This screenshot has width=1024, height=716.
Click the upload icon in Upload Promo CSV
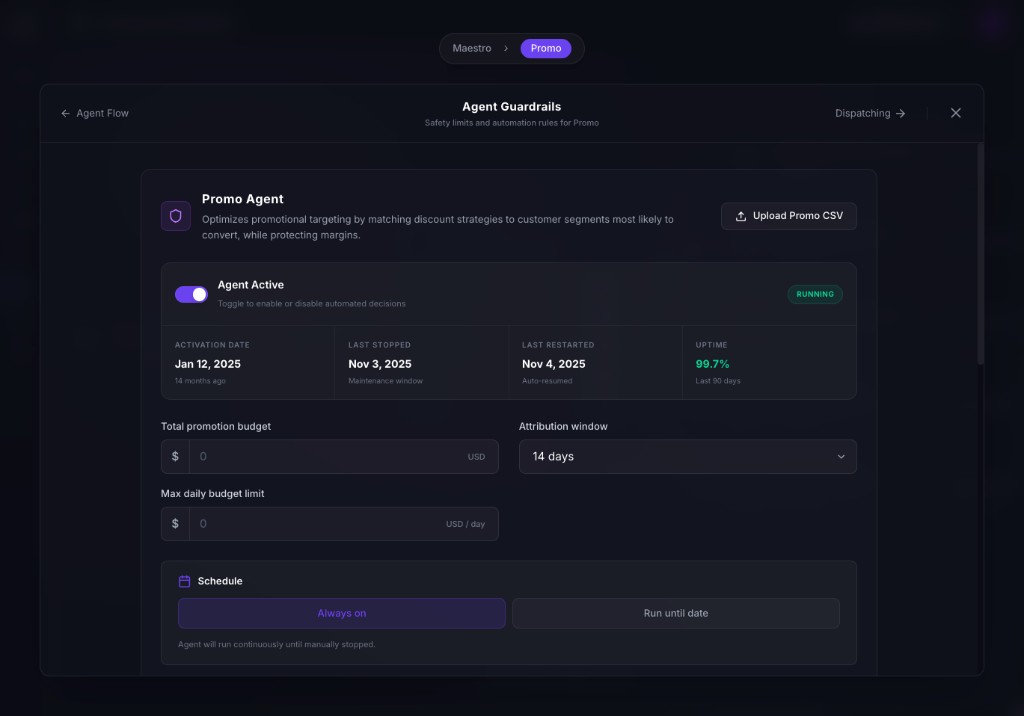pos(741,216)
